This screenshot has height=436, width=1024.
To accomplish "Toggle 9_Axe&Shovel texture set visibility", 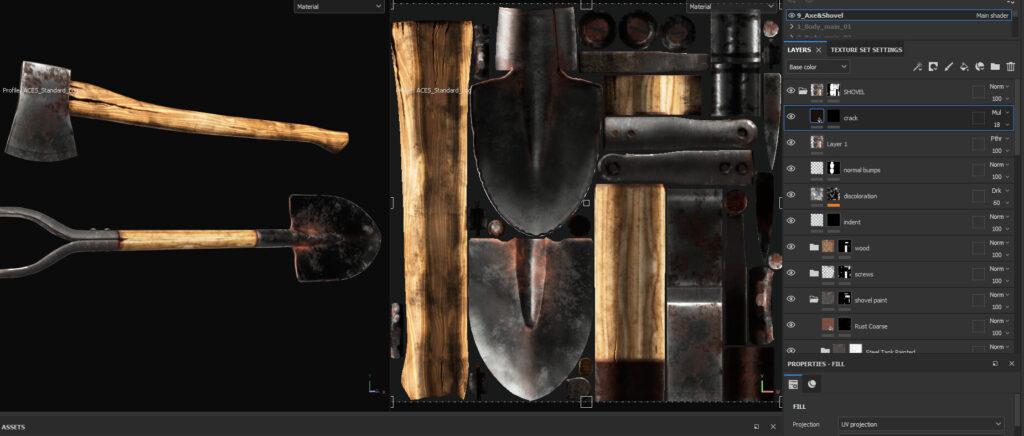I will tap(792, 15).
